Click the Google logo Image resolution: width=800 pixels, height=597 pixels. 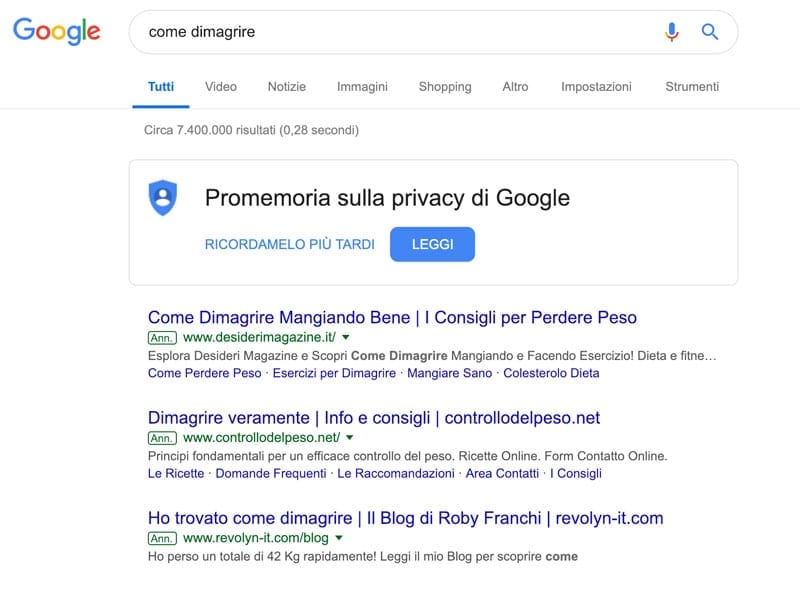click(57, 31)
